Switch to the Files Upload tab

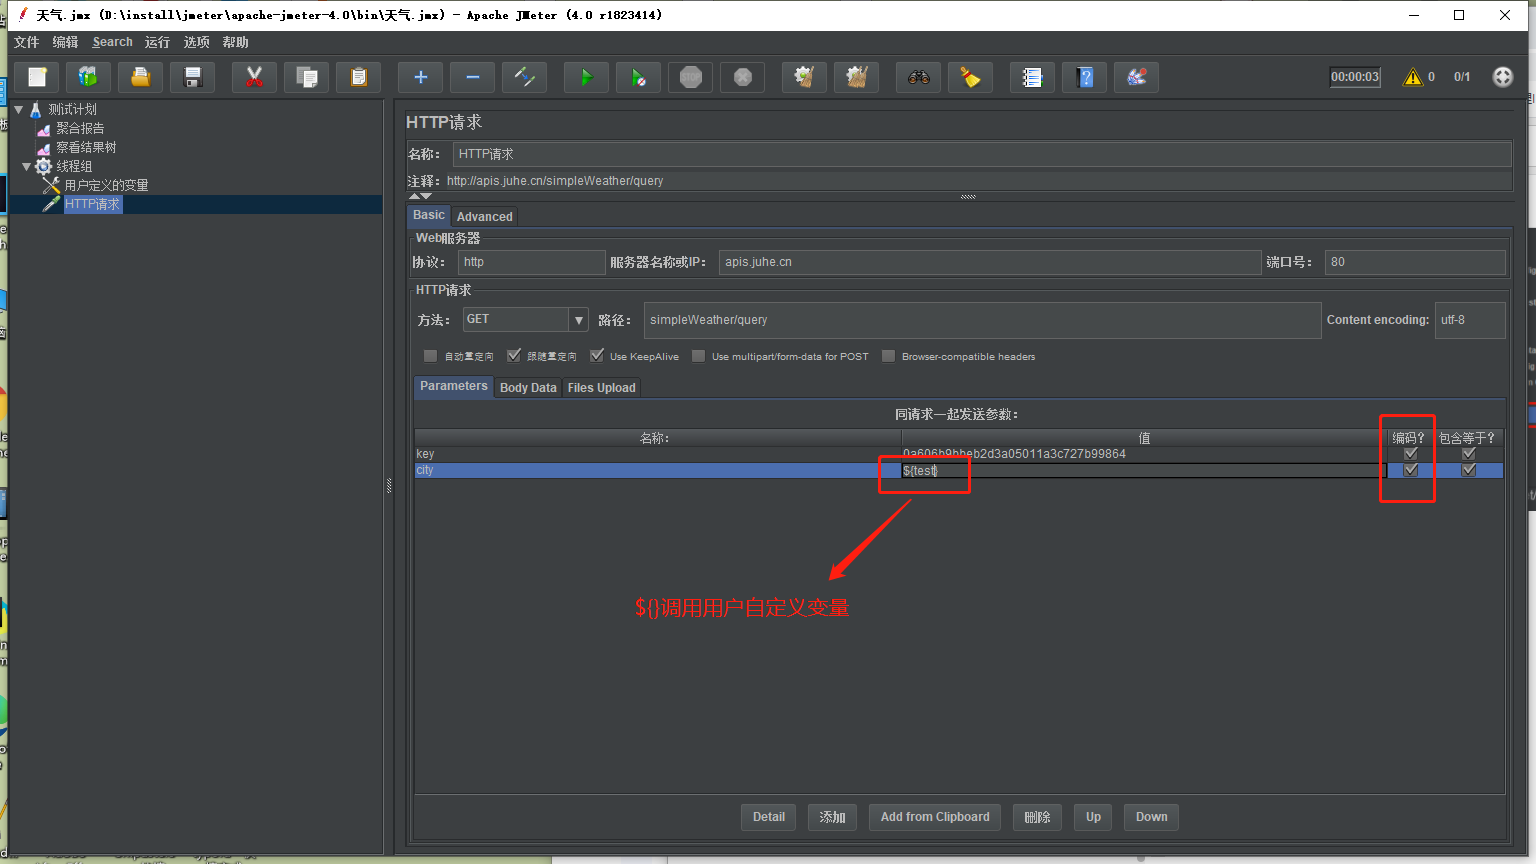602,388
